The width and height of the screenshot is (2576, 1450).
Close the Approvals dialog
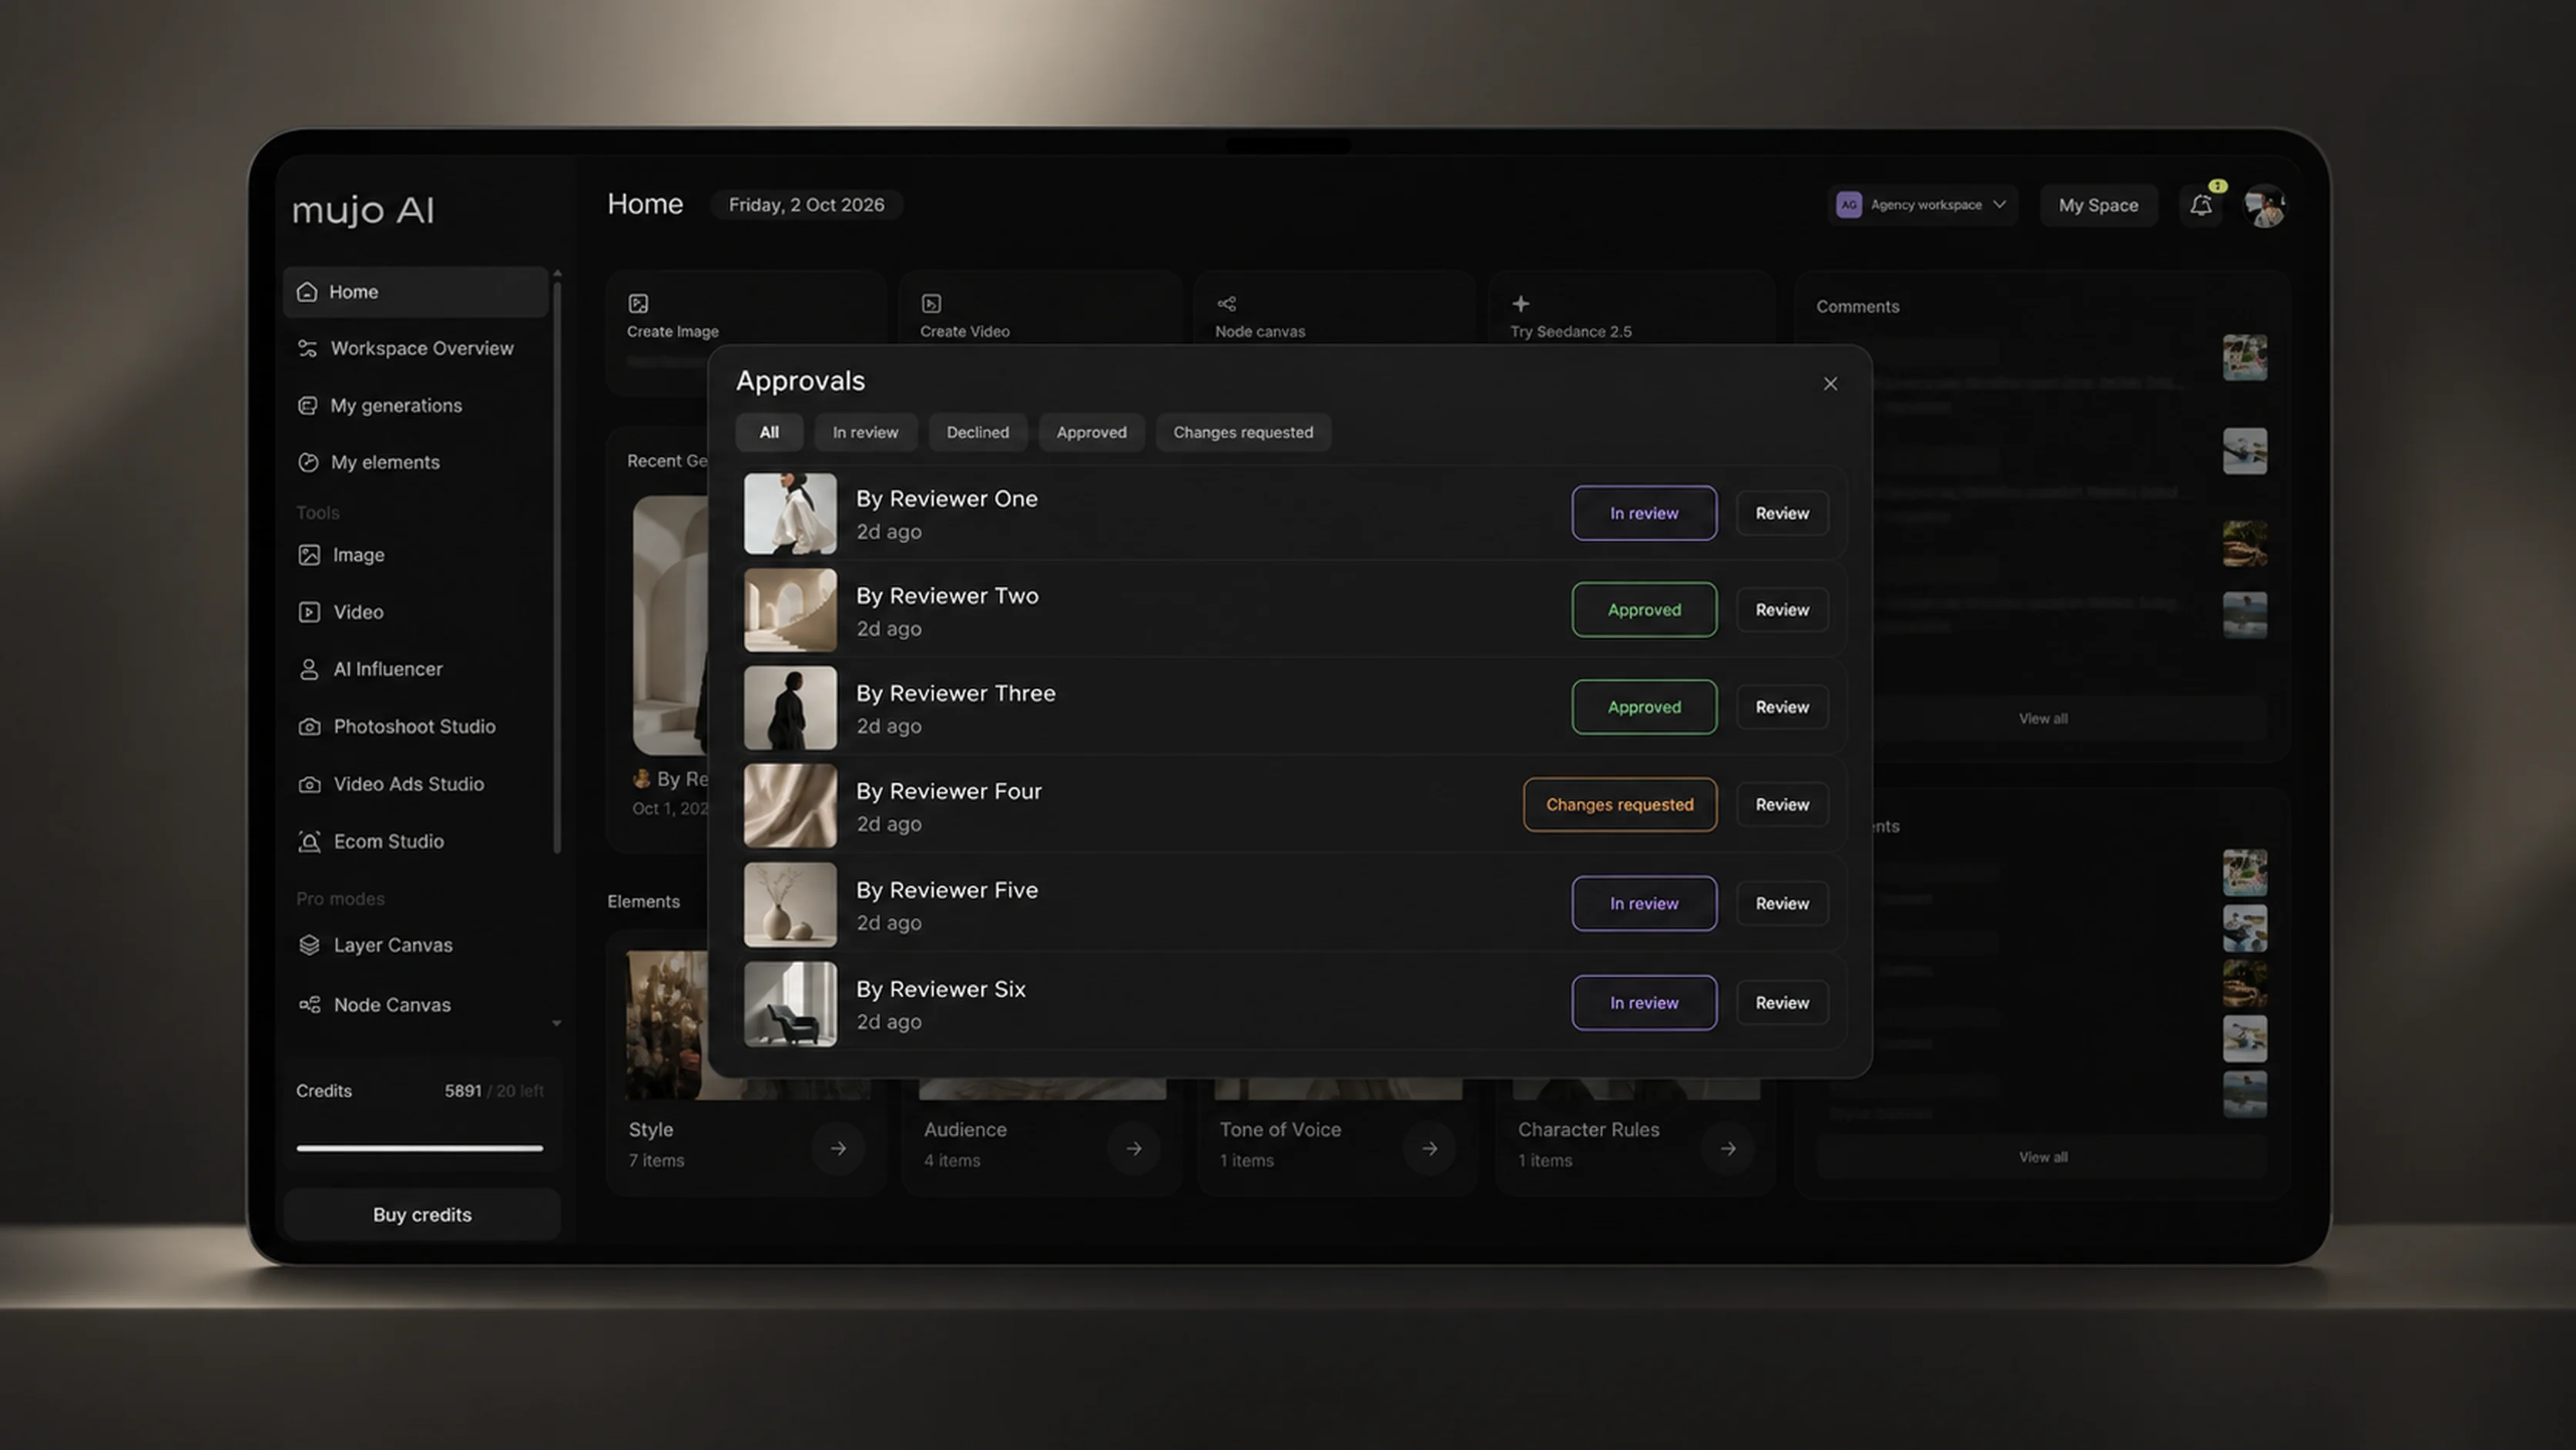click(1830, 384)
